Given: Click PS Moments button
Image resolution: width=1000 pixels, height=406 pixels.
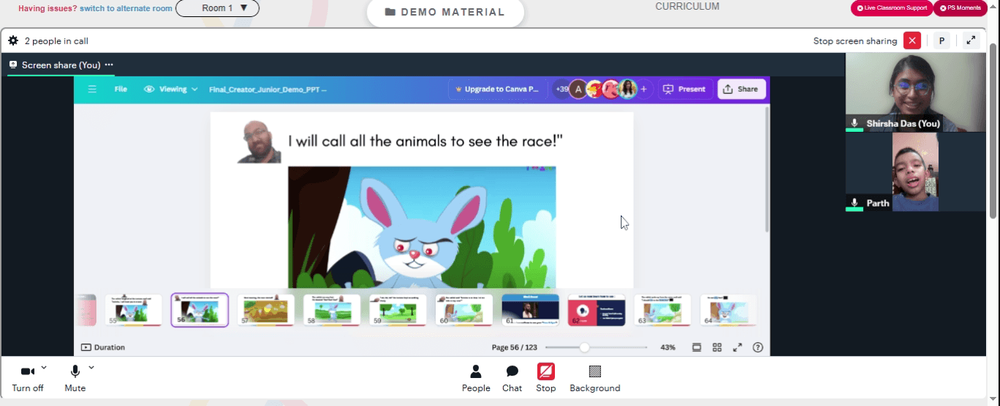Looking at the screenshot, I should 960,8.
